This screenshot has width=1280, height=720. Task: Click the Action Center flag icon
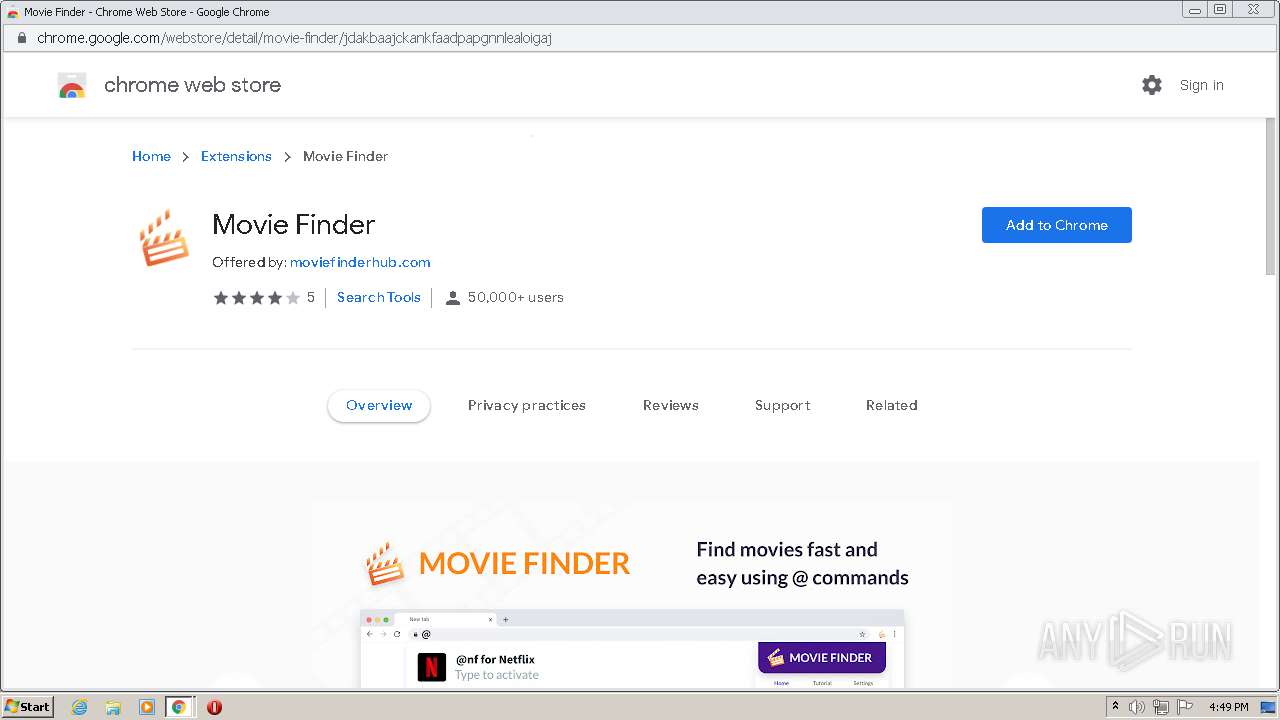[1185, 707]
